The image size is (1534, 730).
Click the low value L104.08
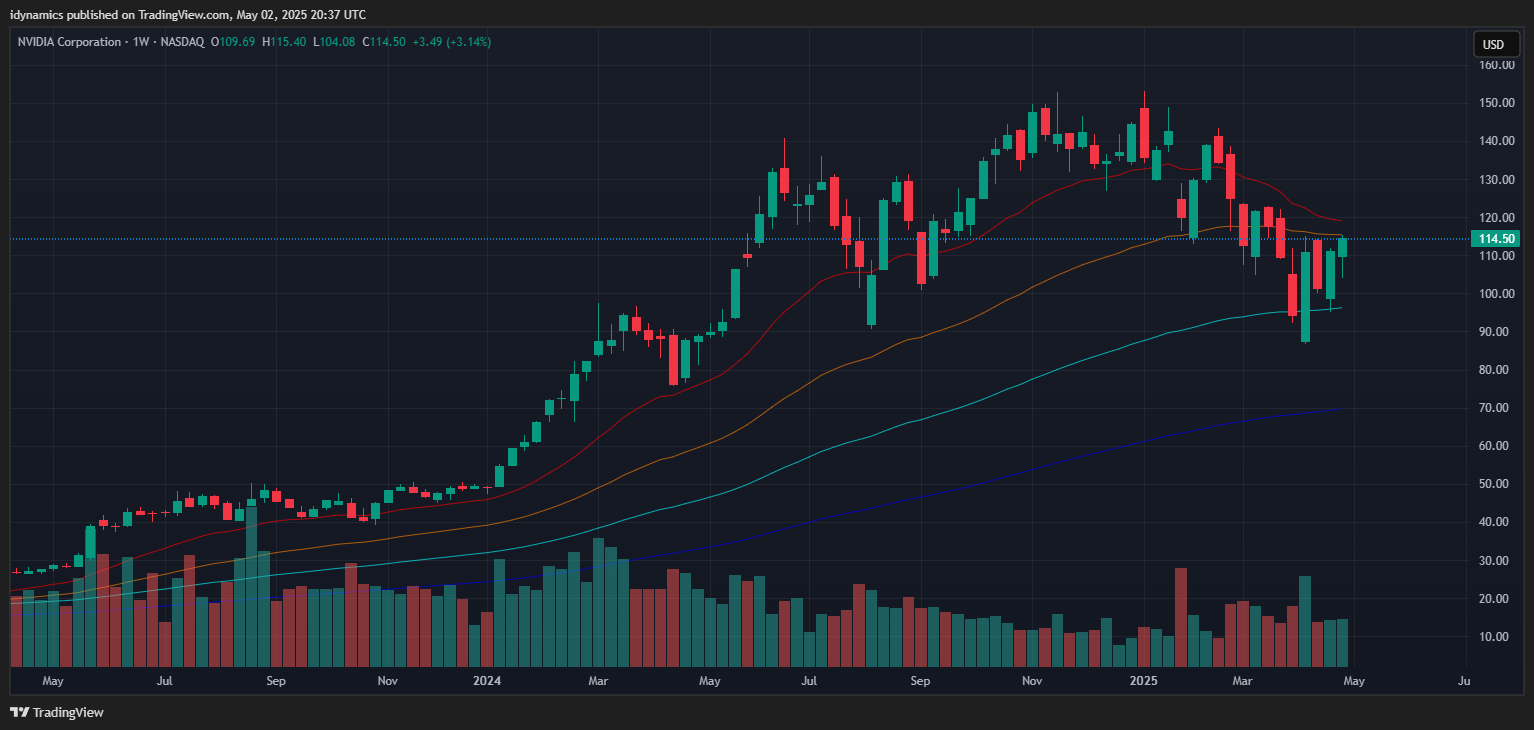coord(334,42)
